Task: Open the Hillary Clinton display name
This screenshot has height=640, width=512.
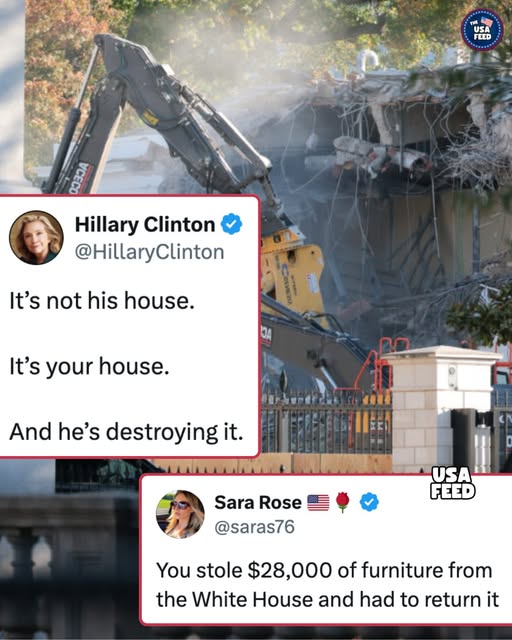Action: [145, 224]
